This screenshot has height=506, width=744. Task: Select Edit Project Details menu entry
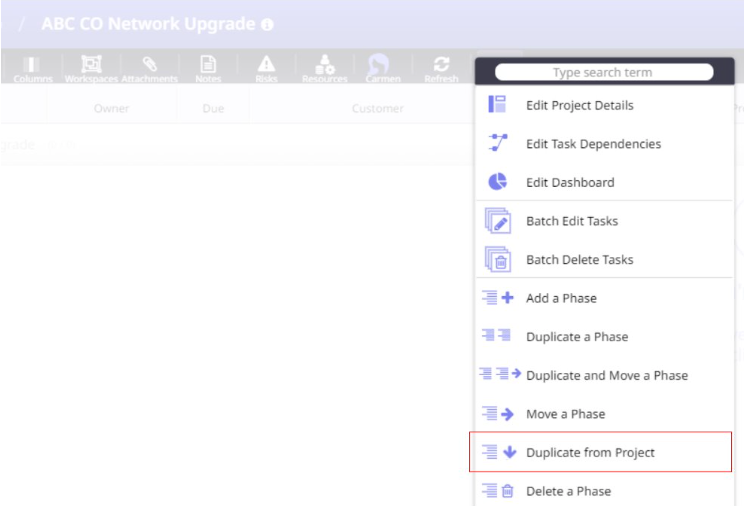(x=579, y=105)
